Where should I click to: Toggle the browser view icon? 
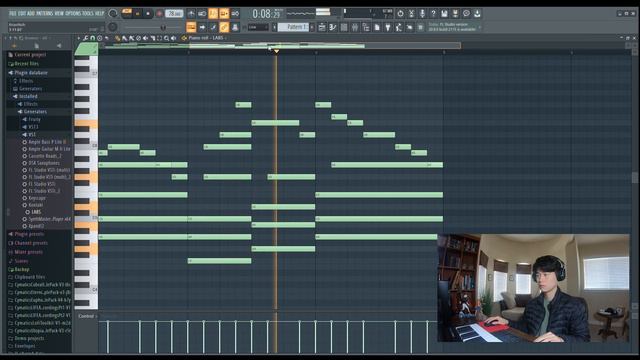[366, 27]
